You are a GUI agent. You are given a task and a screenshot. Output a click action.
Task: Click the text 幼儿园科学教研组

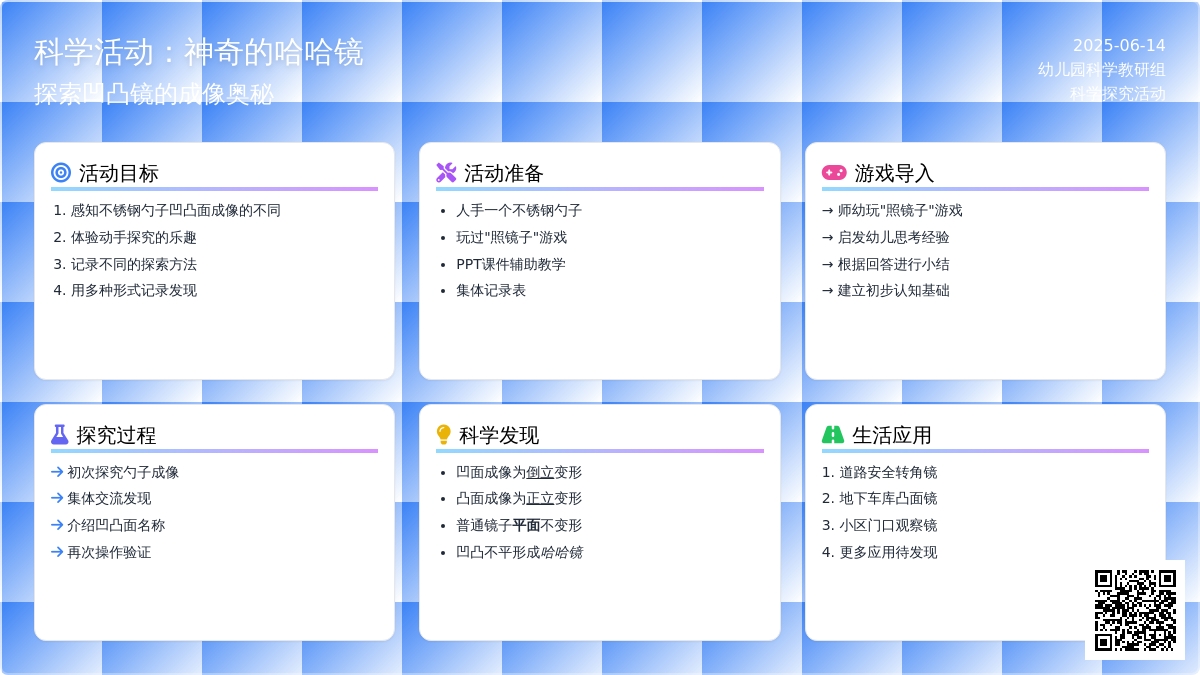click(x=1102, y=70)
